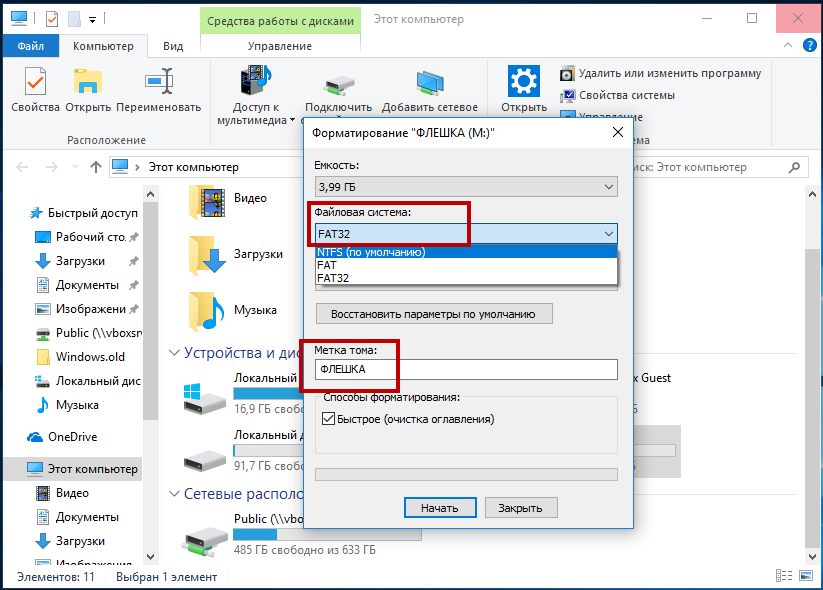Click Средства работы с дисками header

(x=280, y=21)
